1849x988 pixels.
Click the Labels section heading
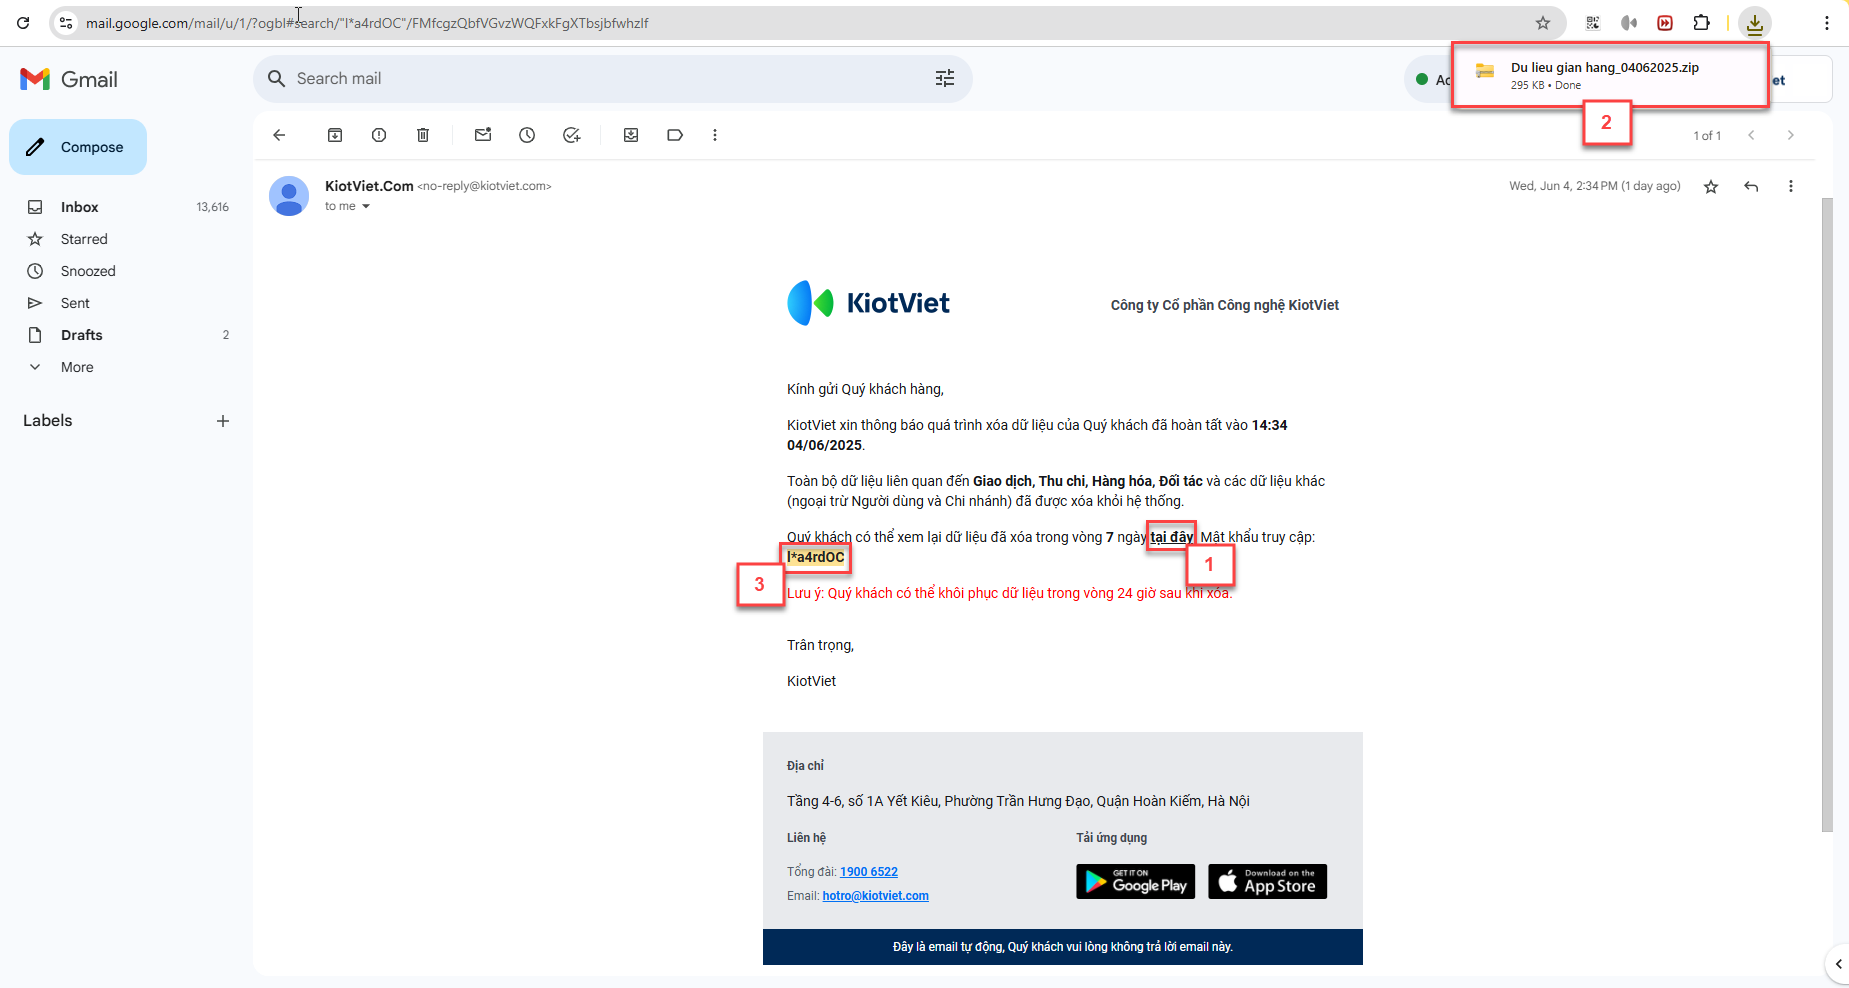[x=48, y=421]
